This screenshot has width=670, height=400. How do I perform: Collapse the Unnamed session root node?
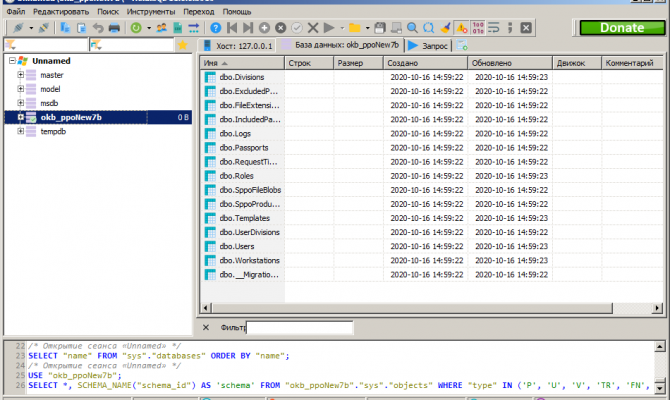(x=12, y=61)
